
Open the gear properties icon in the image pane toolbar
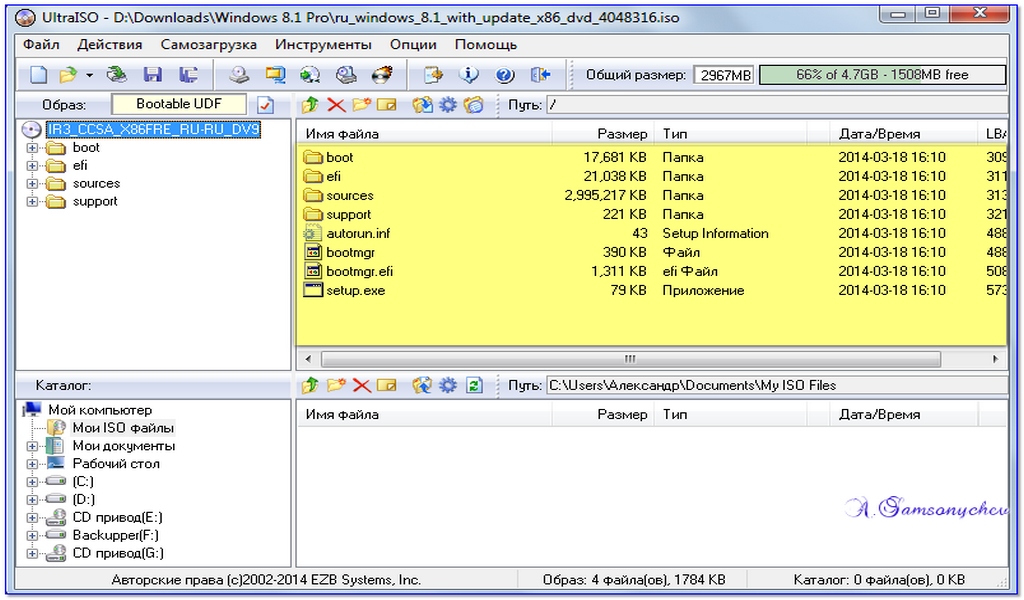click(448, 104)
